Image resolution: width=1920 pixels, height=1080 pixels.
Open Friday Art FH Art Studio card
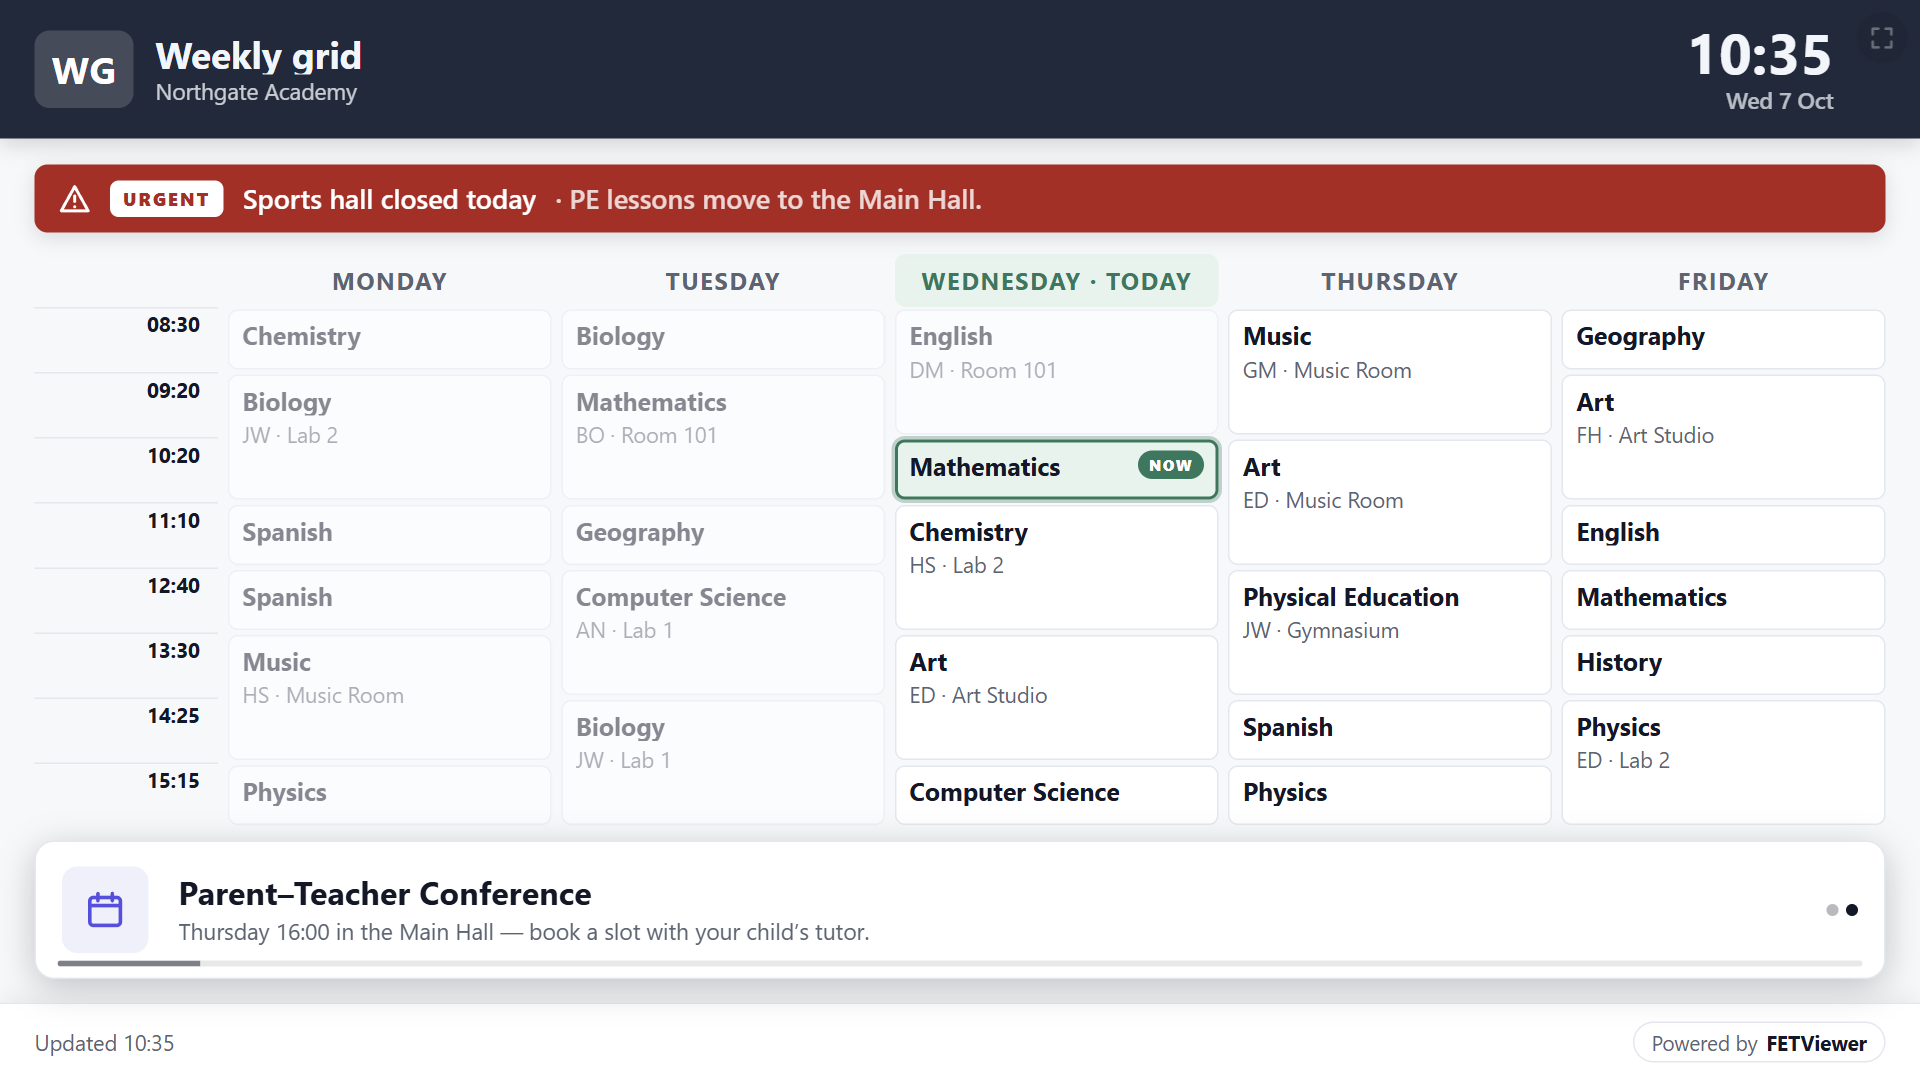click(x=1723, y=437)
